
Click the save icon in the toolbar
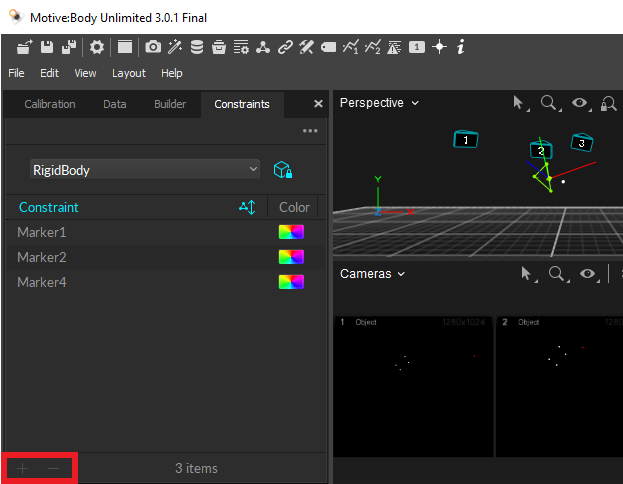point(46,47)
